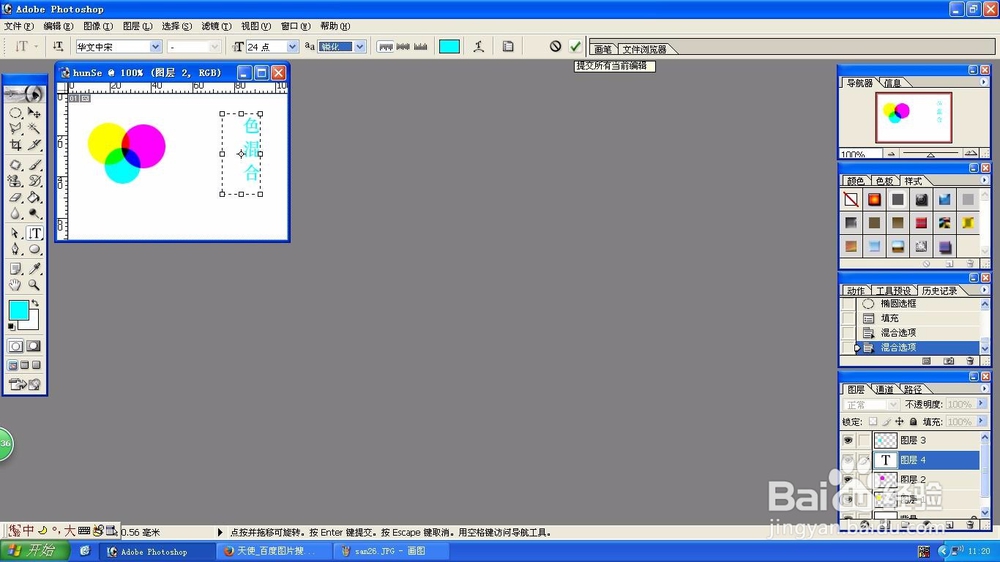Open the anti-aliasing method dropdown

360,47
